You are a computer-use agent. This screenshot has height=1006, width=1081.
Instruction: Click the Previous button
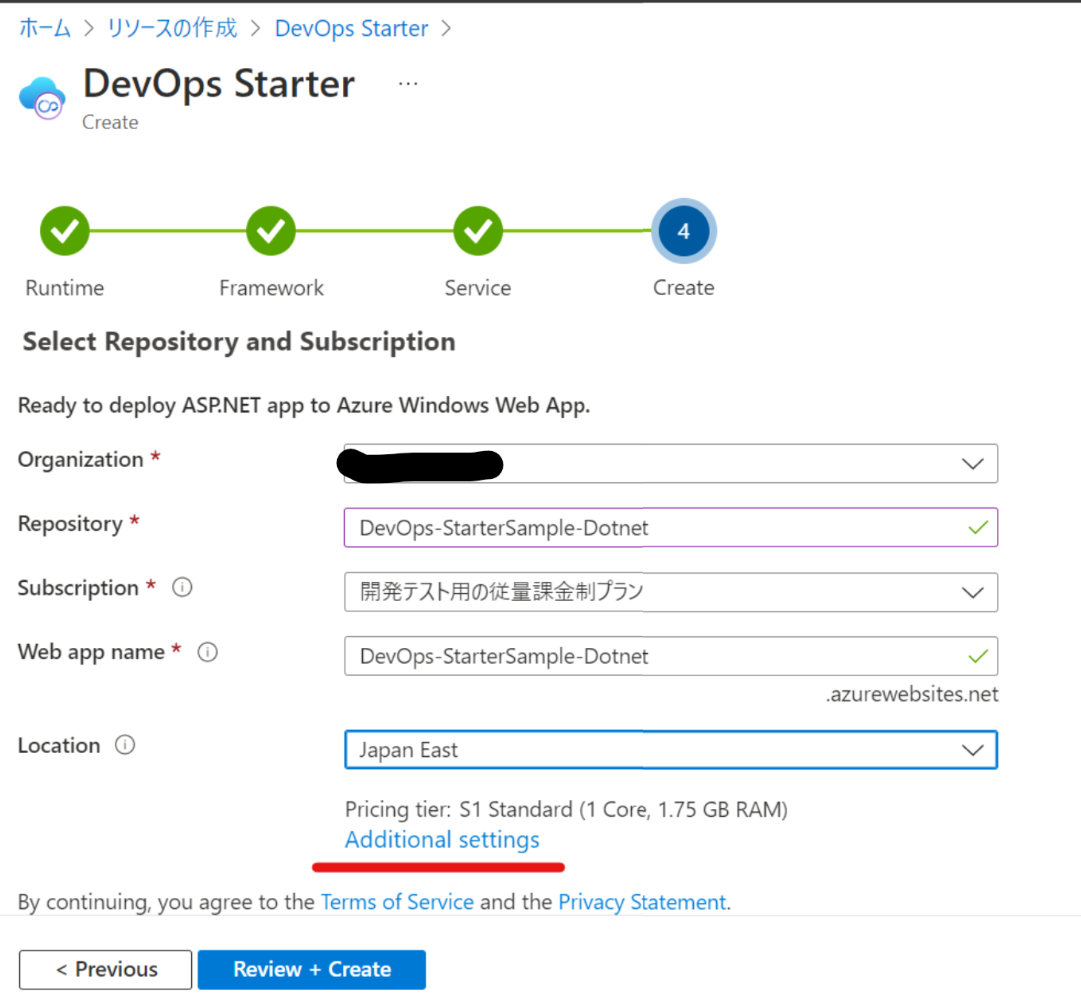click(x=105, y=969)
